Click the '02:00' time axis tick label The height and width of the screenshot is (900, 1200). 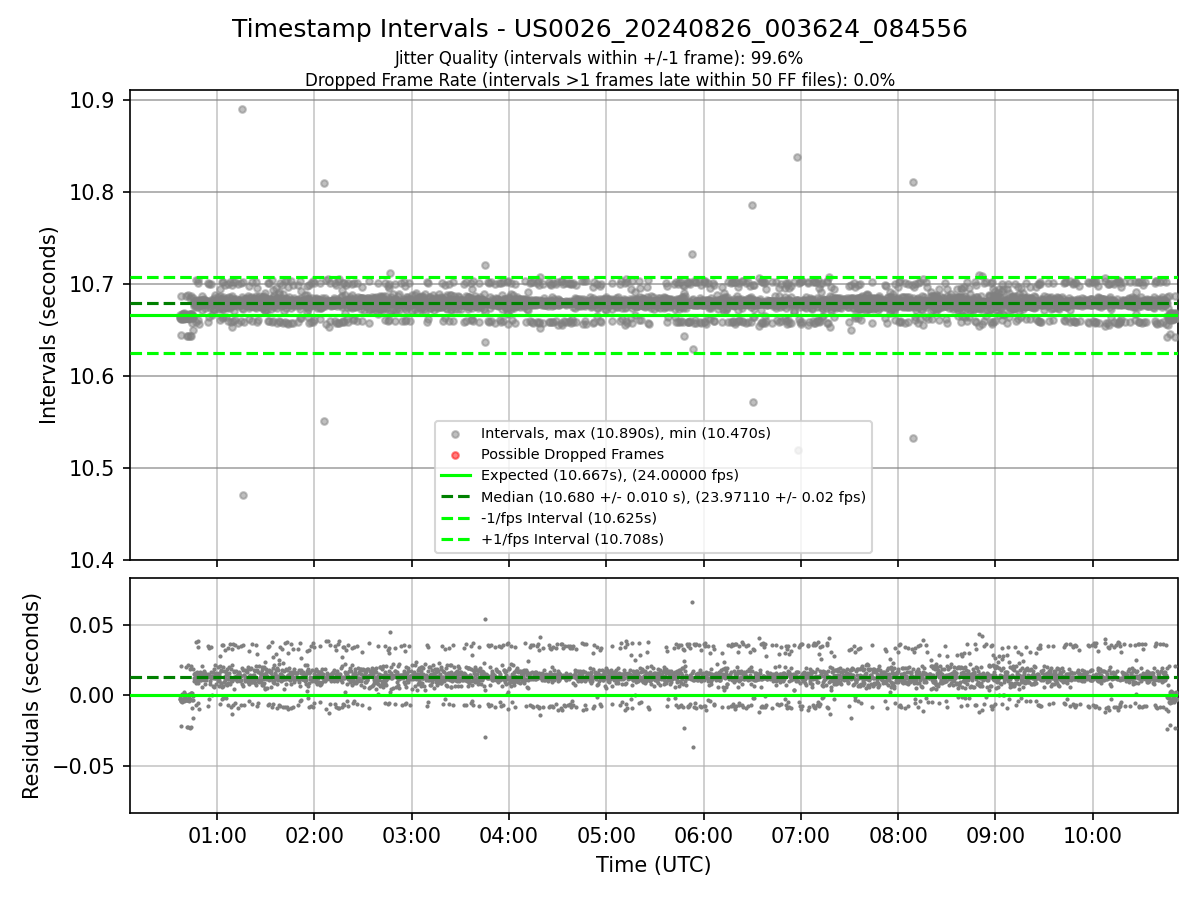coord(314,836)
